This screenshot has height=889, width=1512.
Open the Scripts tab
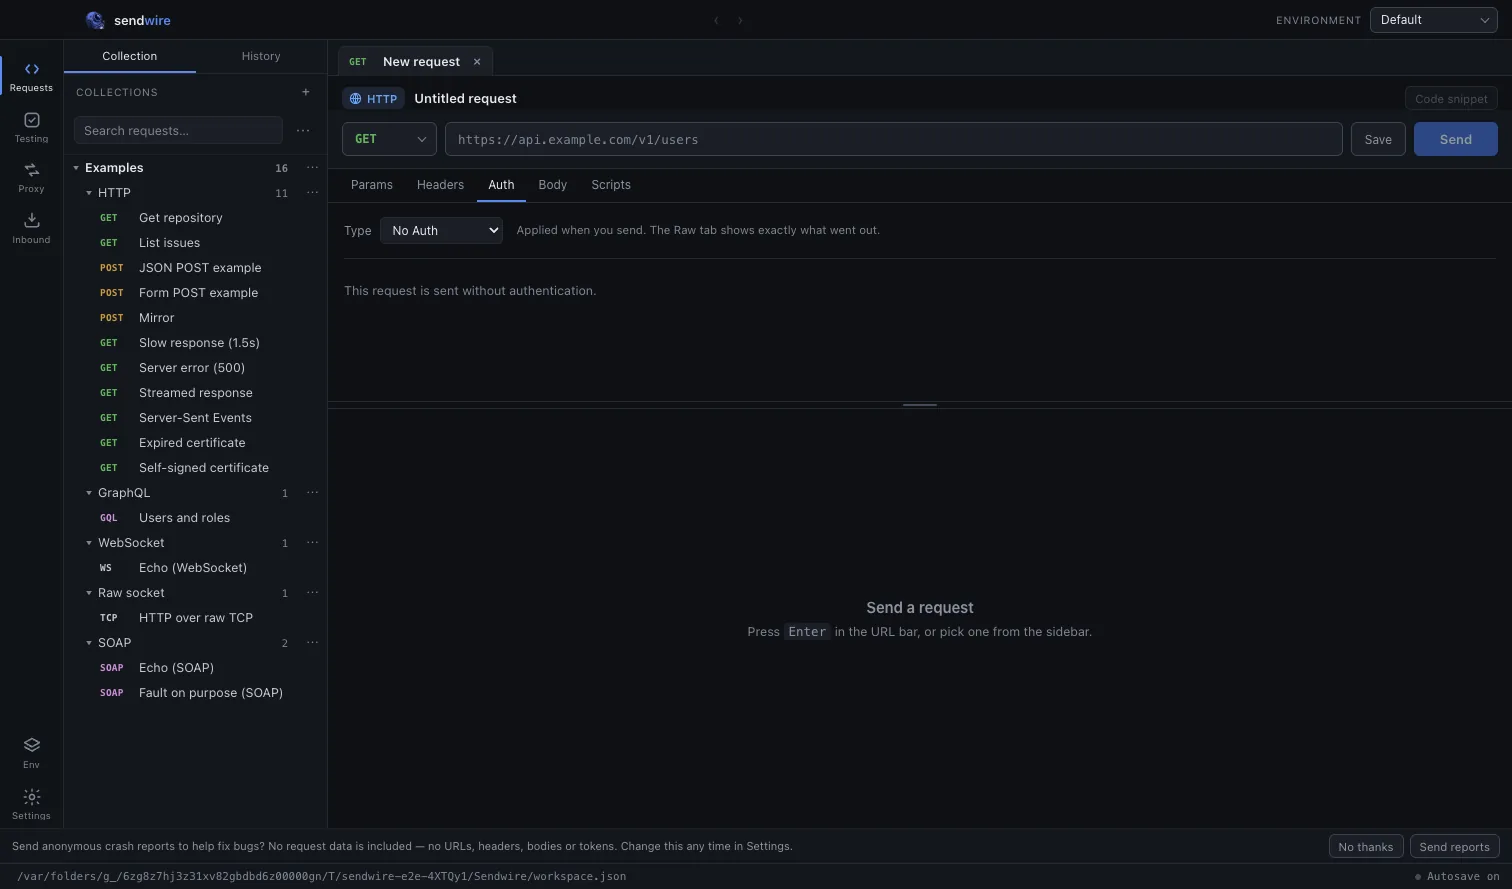[611, 185]
